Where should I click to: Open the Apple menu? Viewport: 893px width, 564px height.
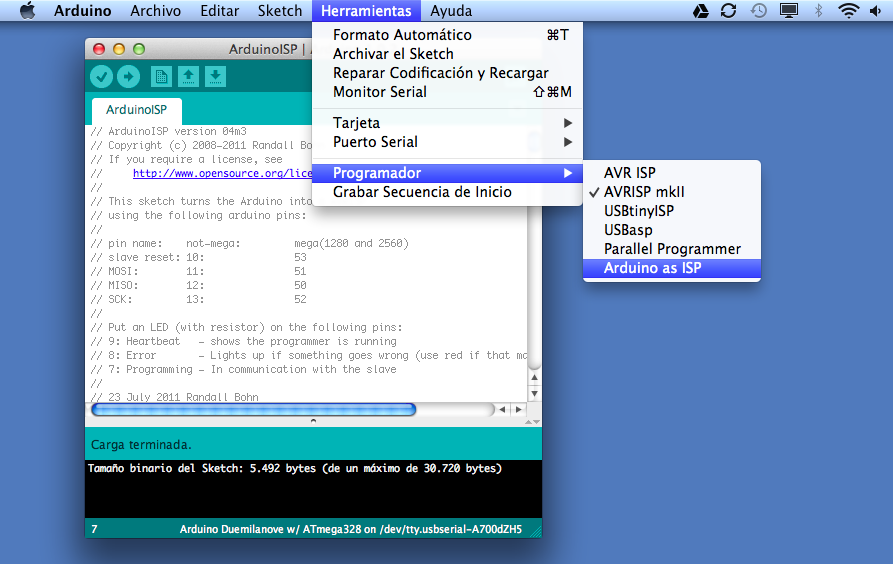click(27, 10)
